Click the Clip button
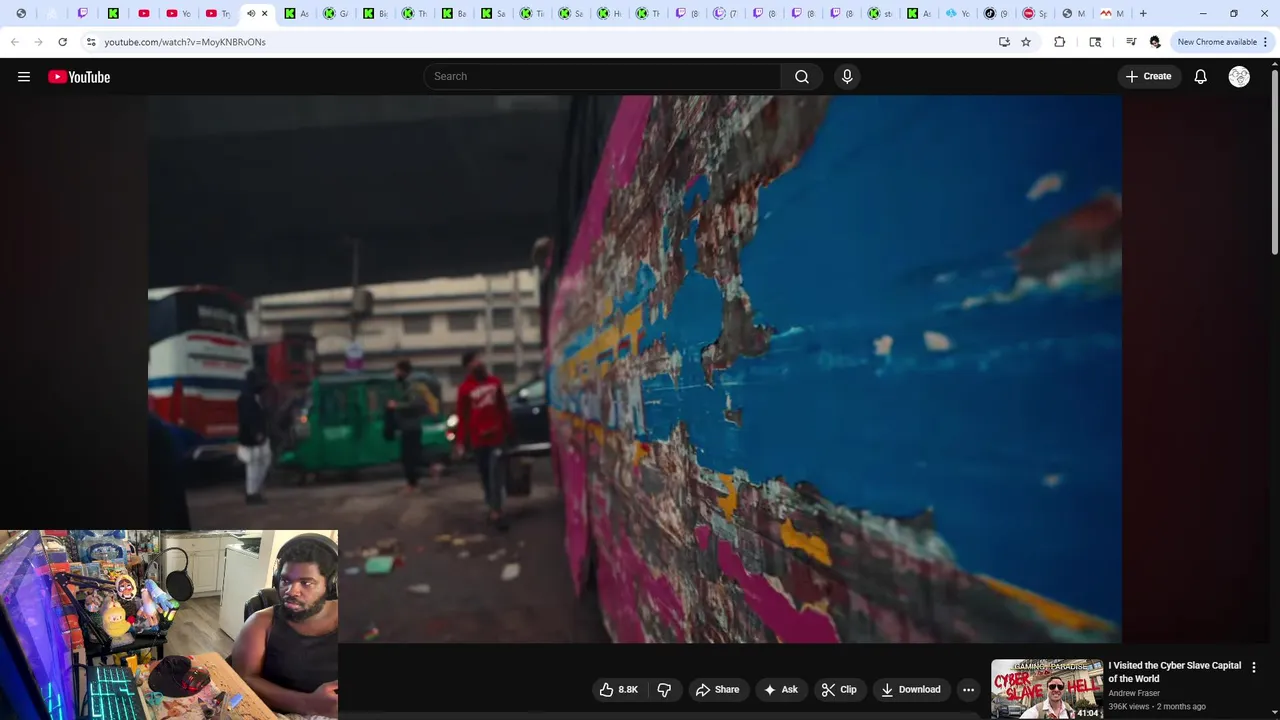Image resolution: width=1280 pixels, height=720 pixels. coord(839,690)
